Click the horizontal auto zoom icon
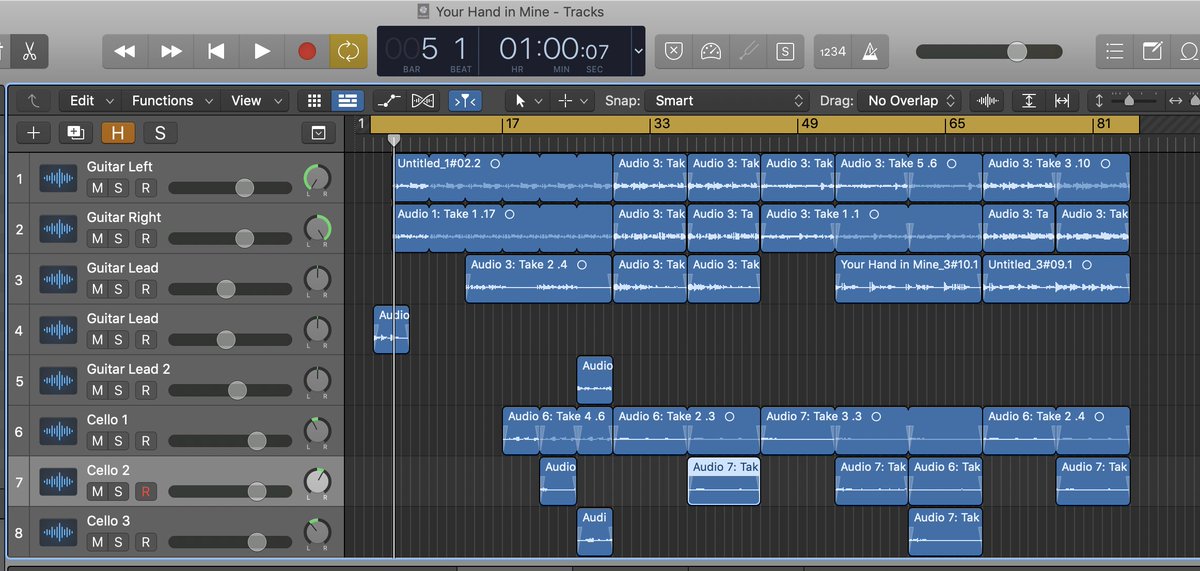Screen dimensions: 1200x571 coord(1062,100)
